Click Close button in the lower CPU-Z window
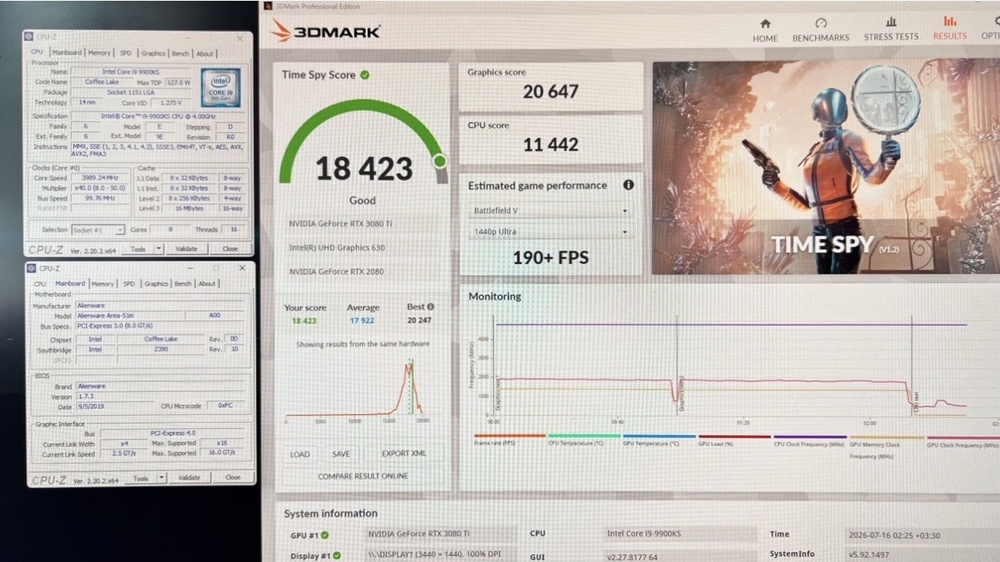The height and width of the screenshot is (562, 1000). point(233,477)
